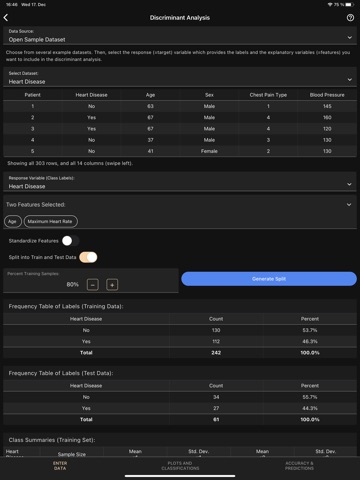Viewport: 360px width, 480px height.
Task: Switch to the Enter Data tab
Action: click(60, 466)
